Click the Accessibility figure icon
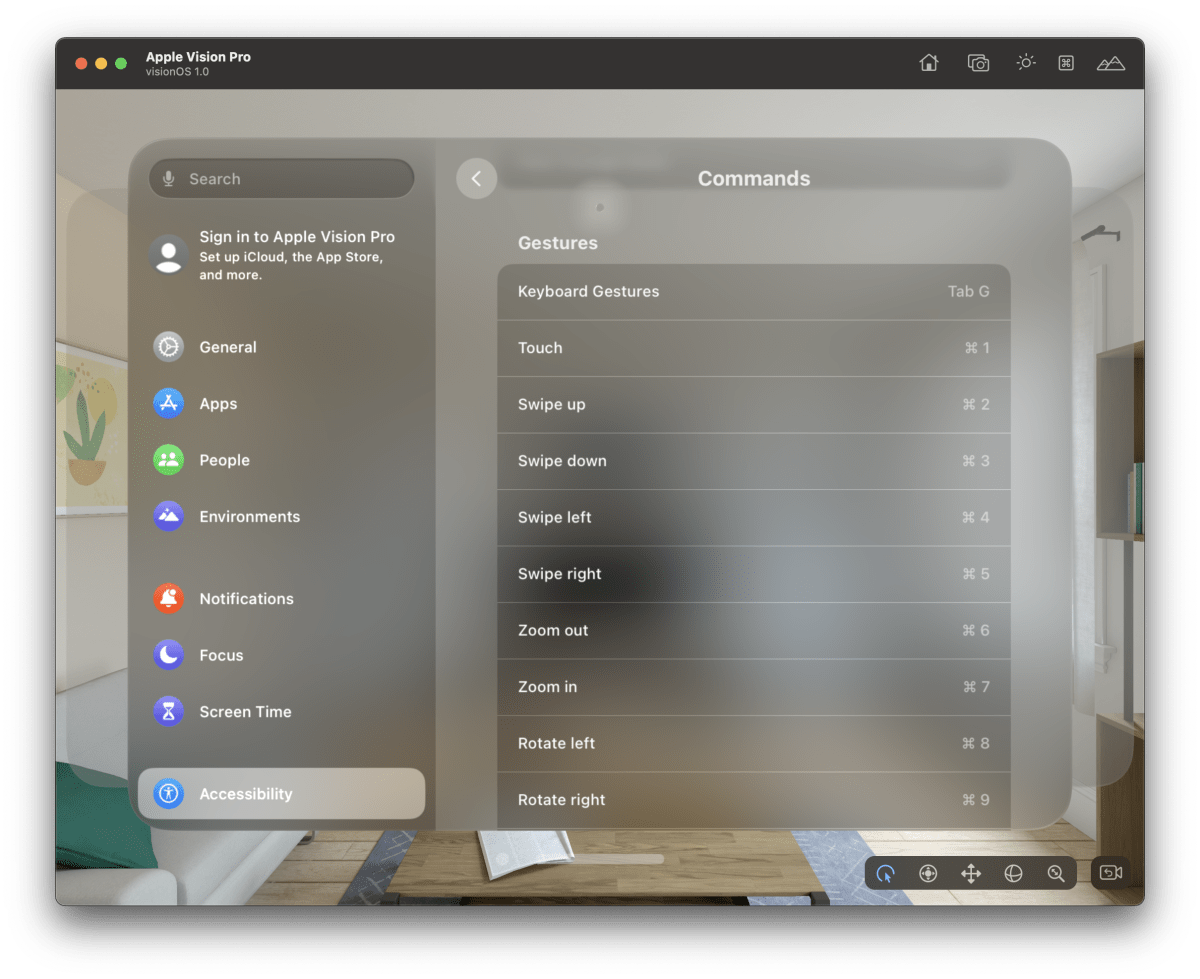The height and width of the screenshot is (979, 1200). (x=168, y=794)
